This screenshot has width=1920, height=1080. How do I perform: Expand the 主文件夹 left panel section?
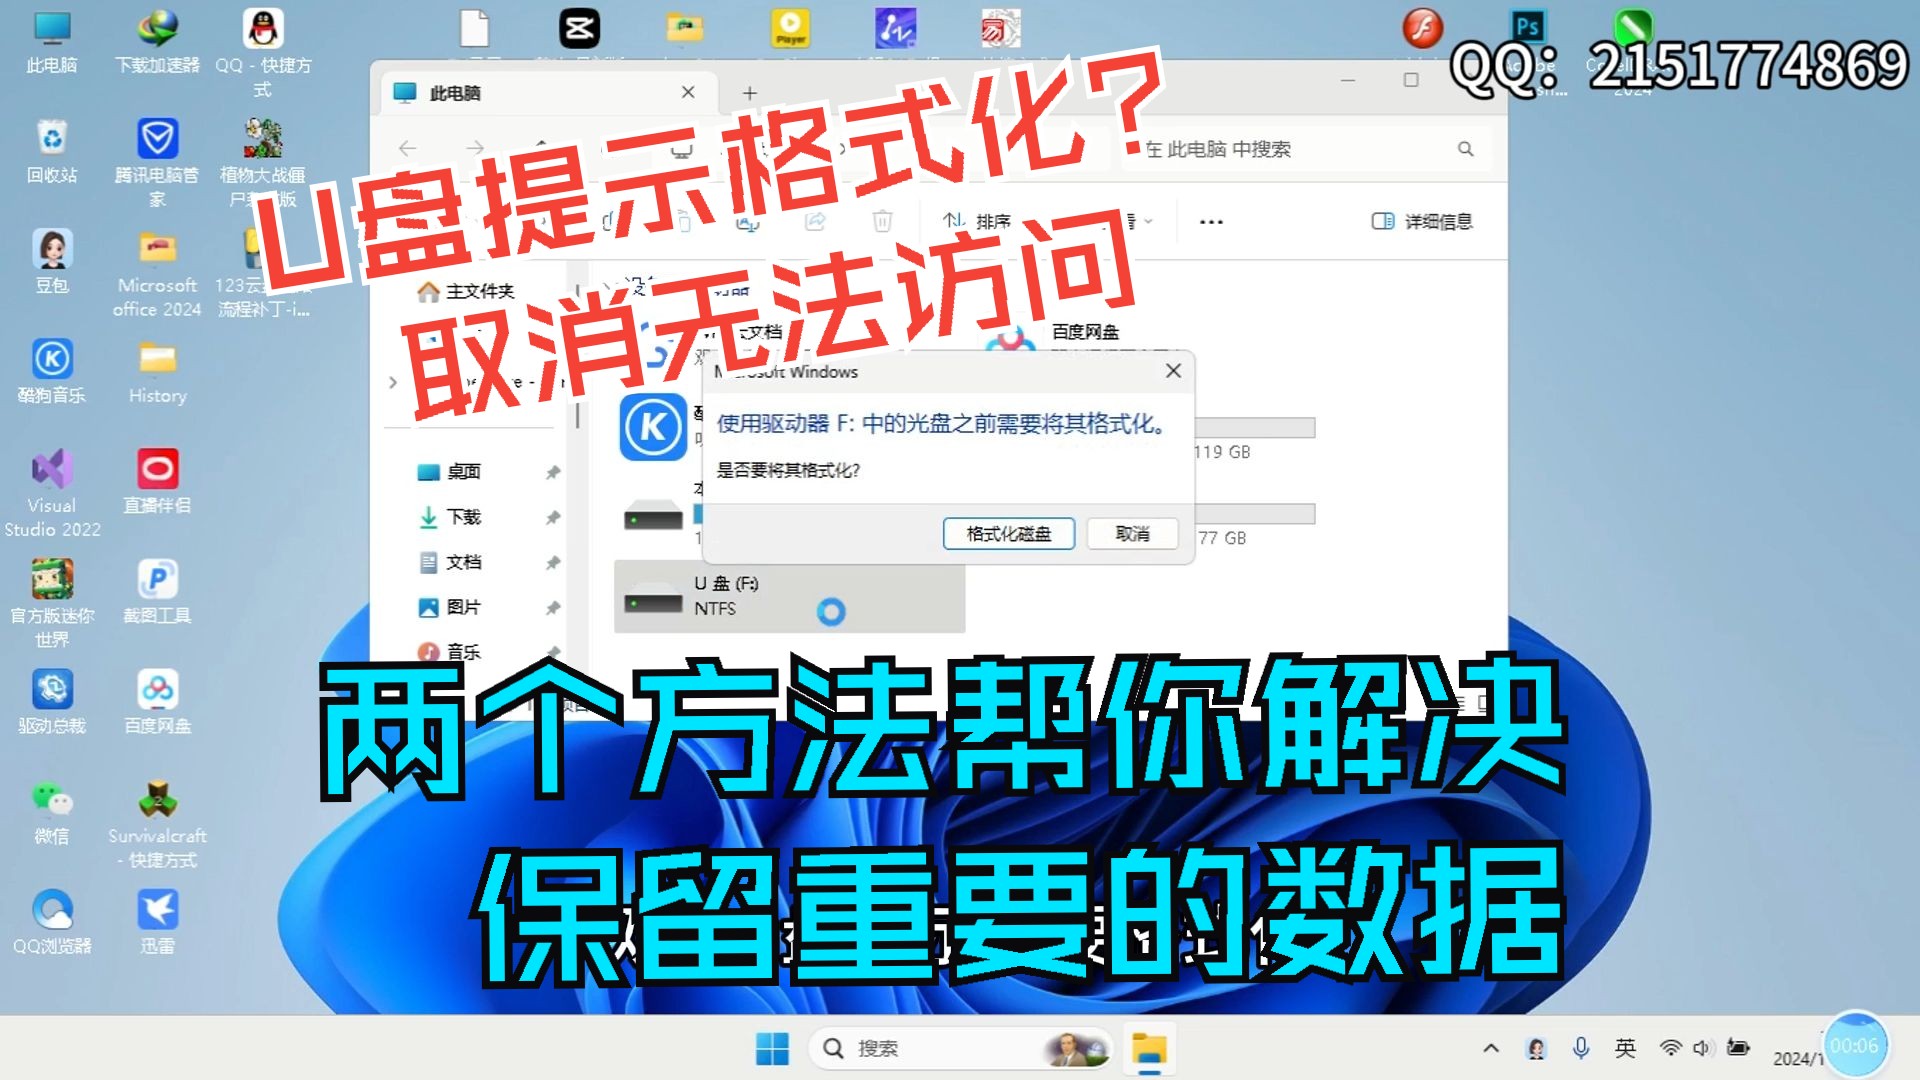[x=402, y=287]
